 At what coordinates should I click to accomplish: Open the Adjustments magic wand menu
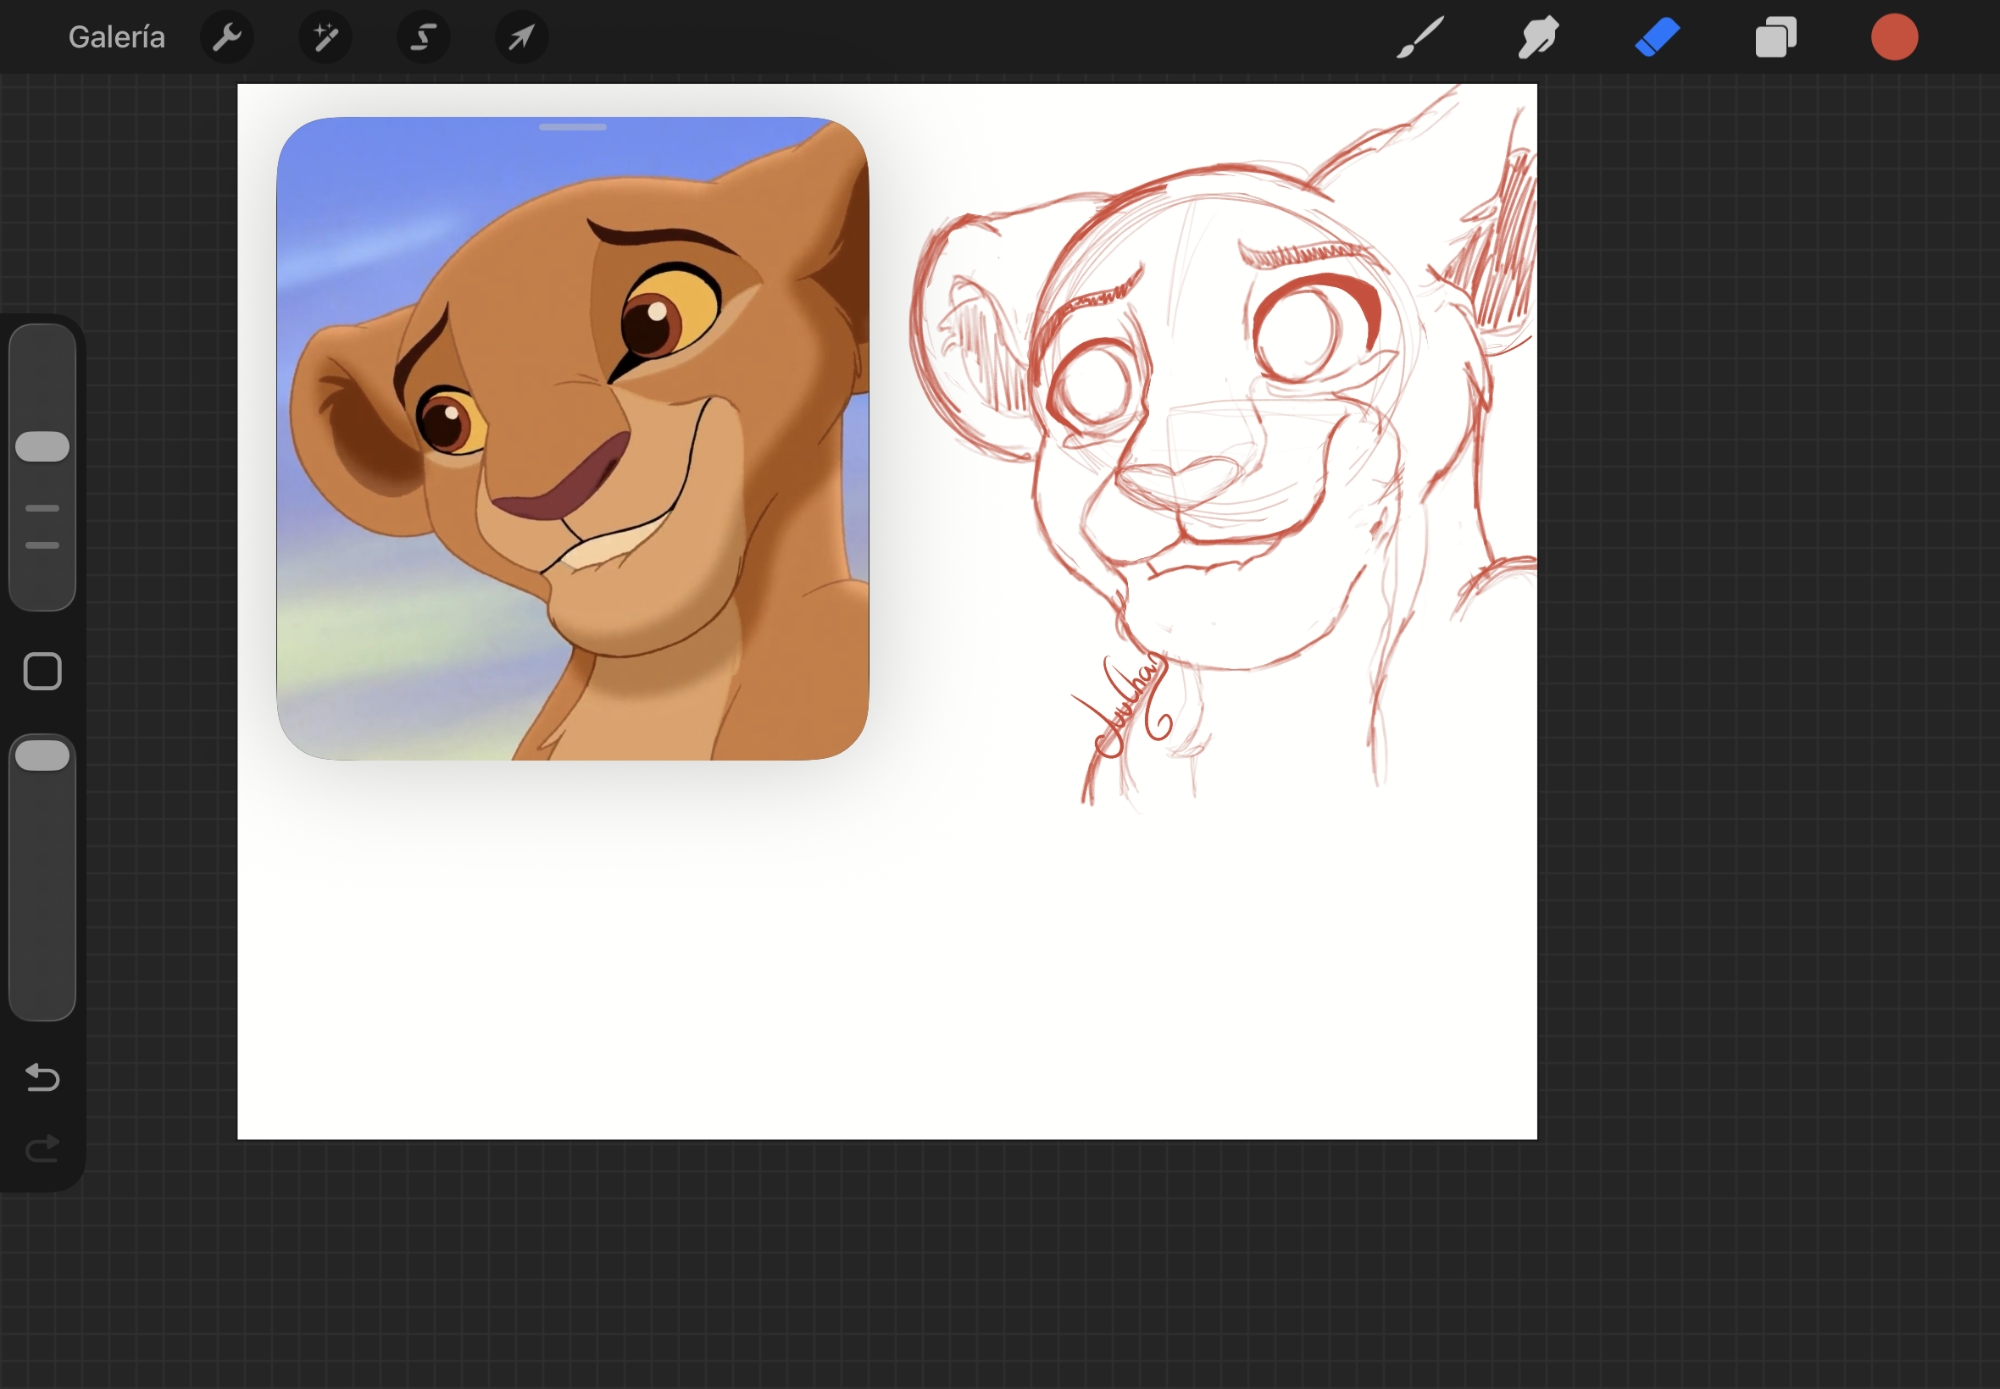click(325, 38)
